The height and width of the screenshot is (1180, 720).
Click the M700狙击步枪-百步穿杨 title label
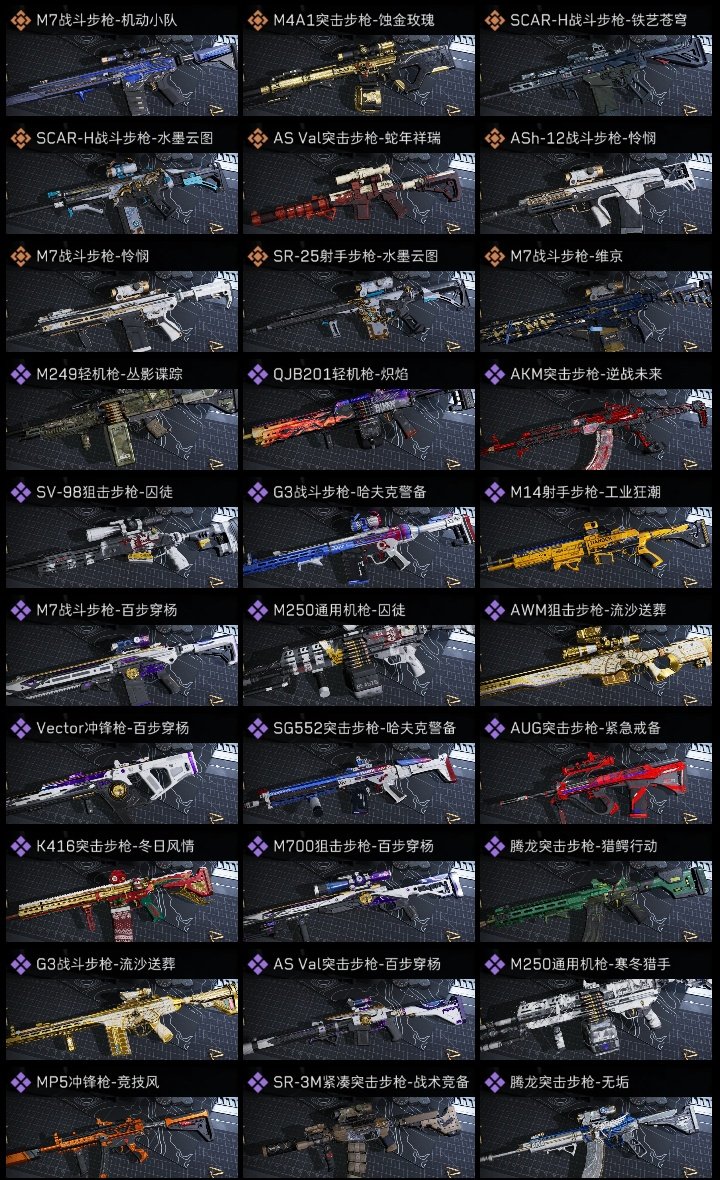click(354, 846)
